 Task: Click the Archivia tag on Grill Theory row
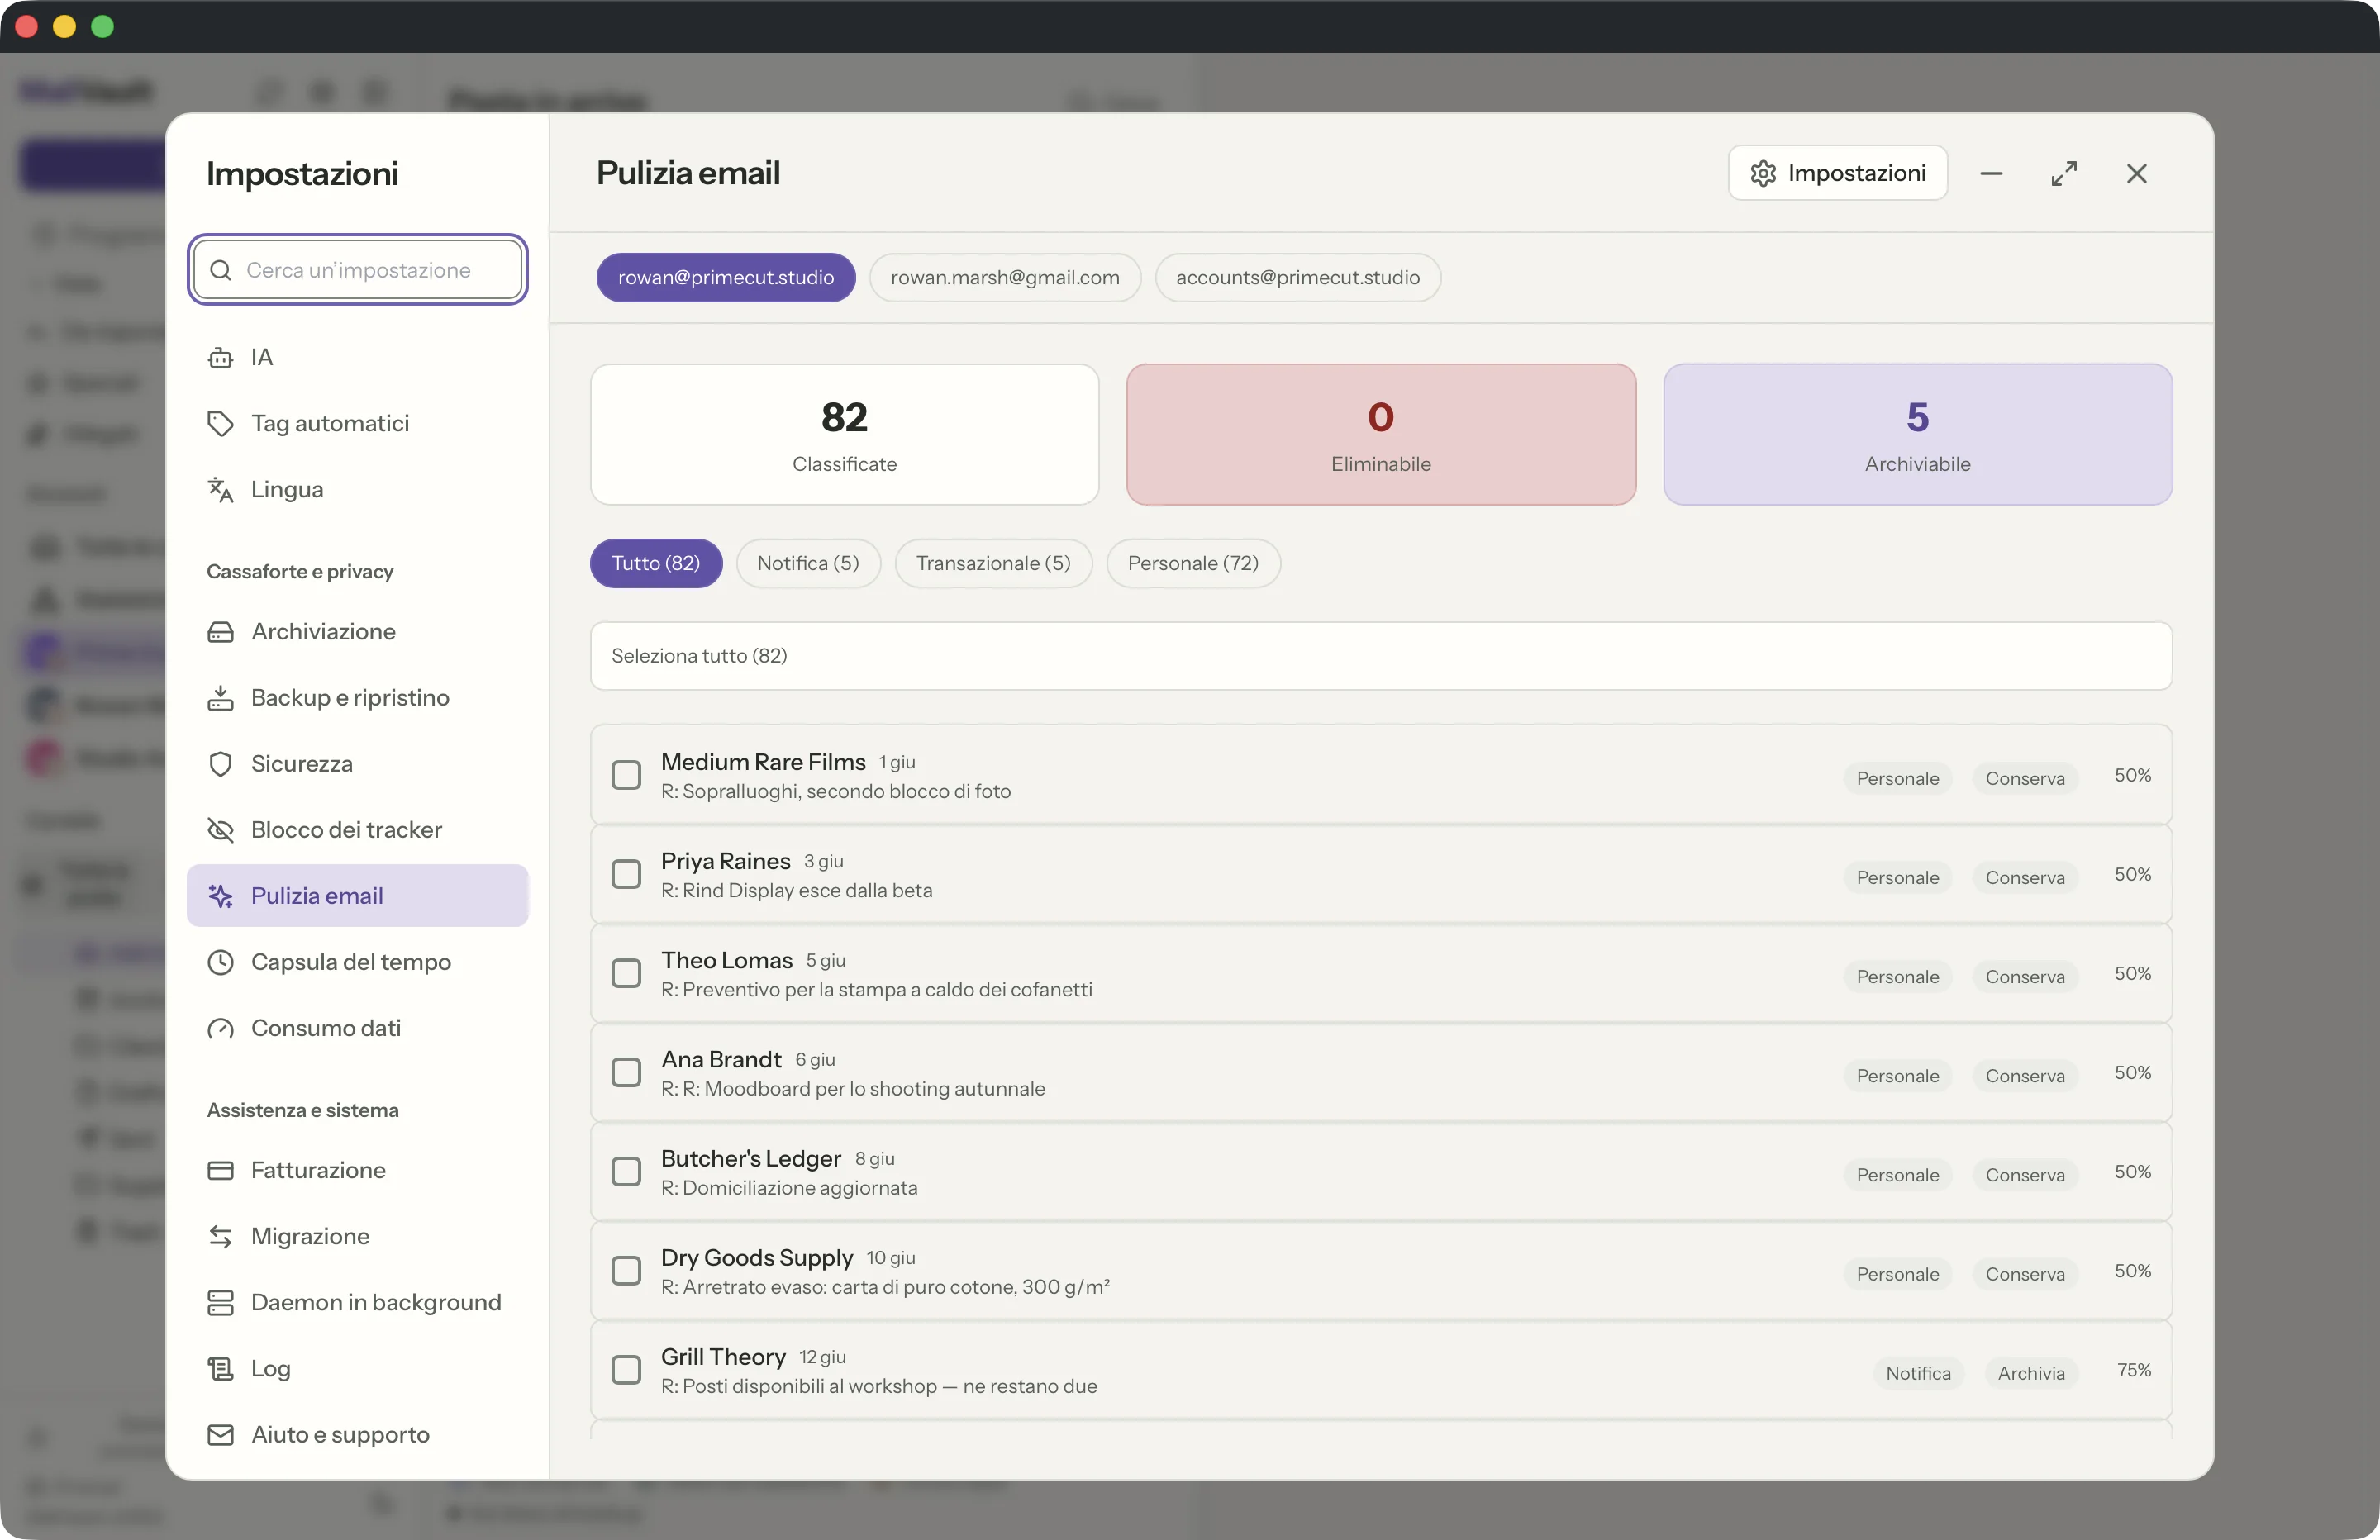click(x=2030, y=1372)
